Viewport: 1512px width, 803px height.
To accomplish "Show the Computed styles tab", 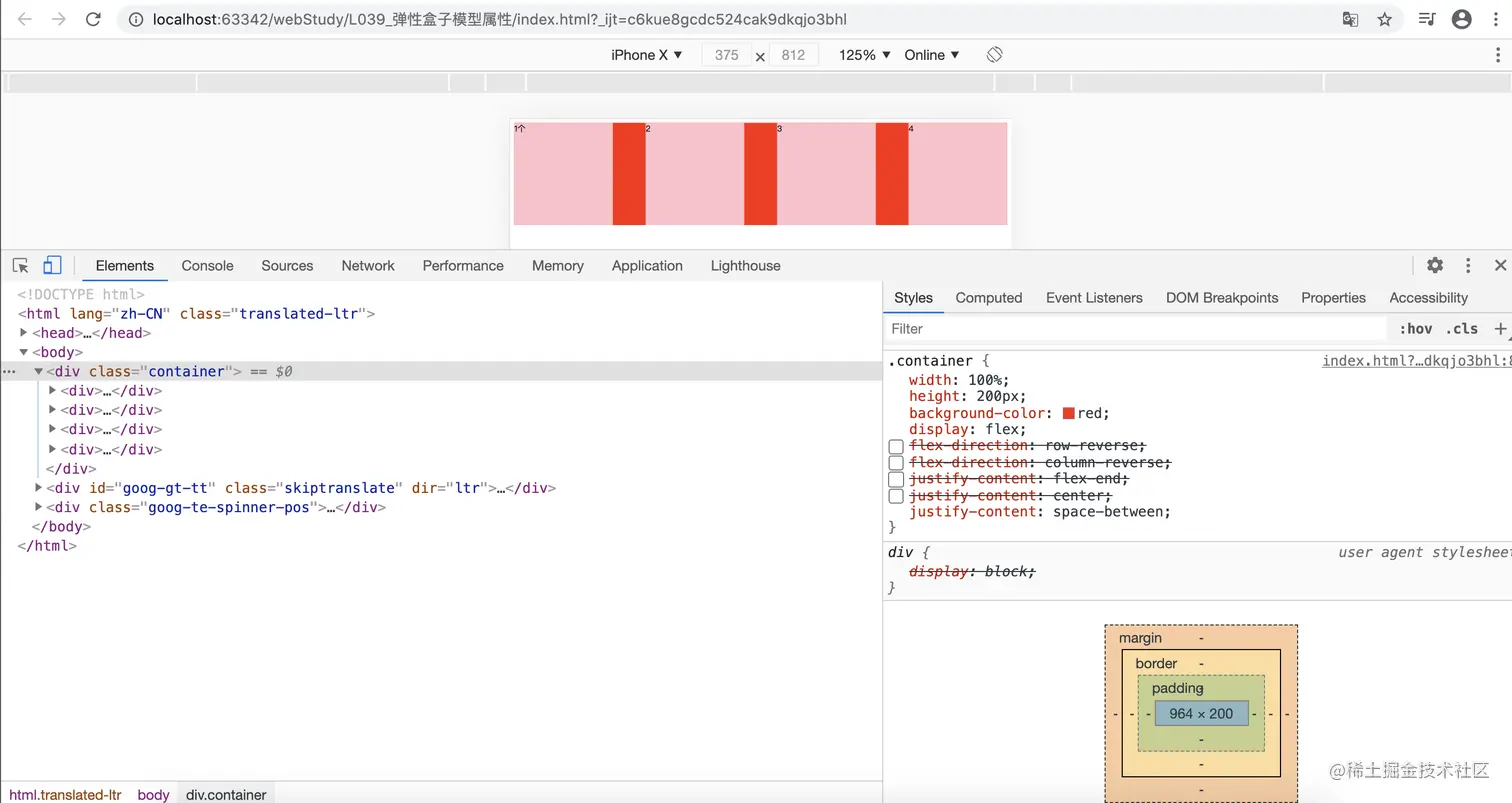I will tap(989, 297).
